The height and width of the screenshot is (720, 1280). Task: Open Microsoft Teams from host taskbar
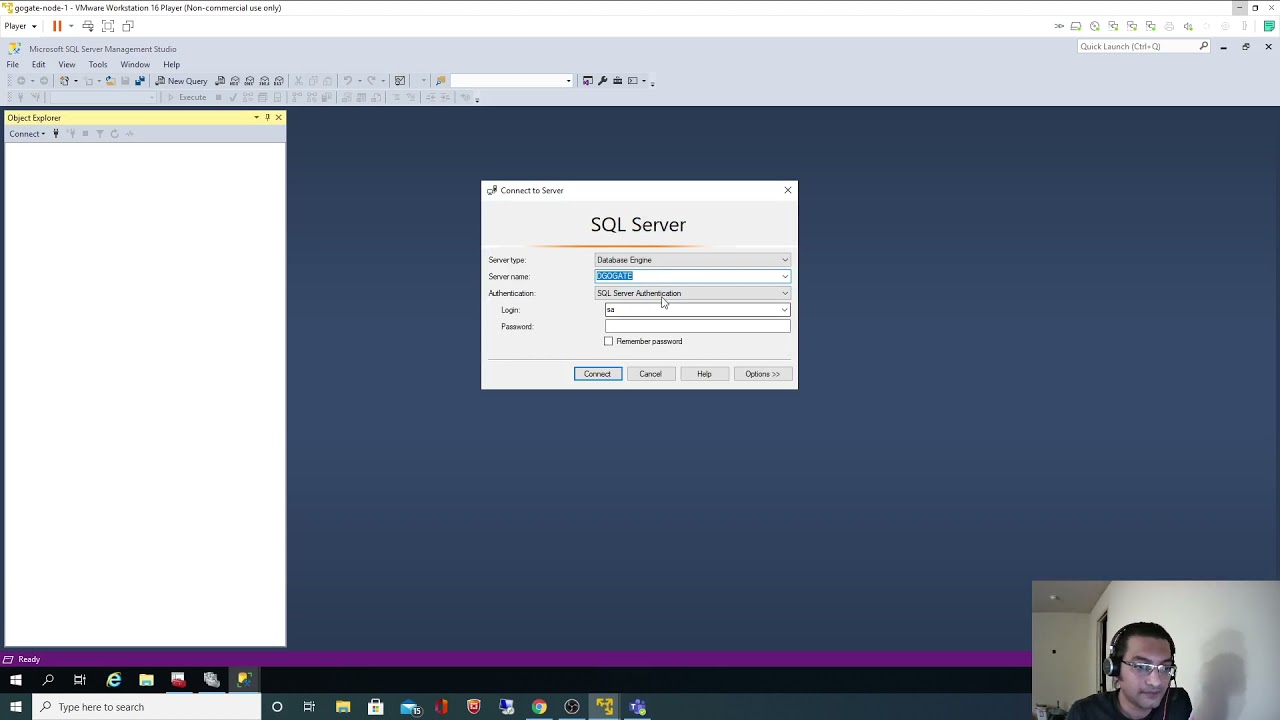coord(637,707)
